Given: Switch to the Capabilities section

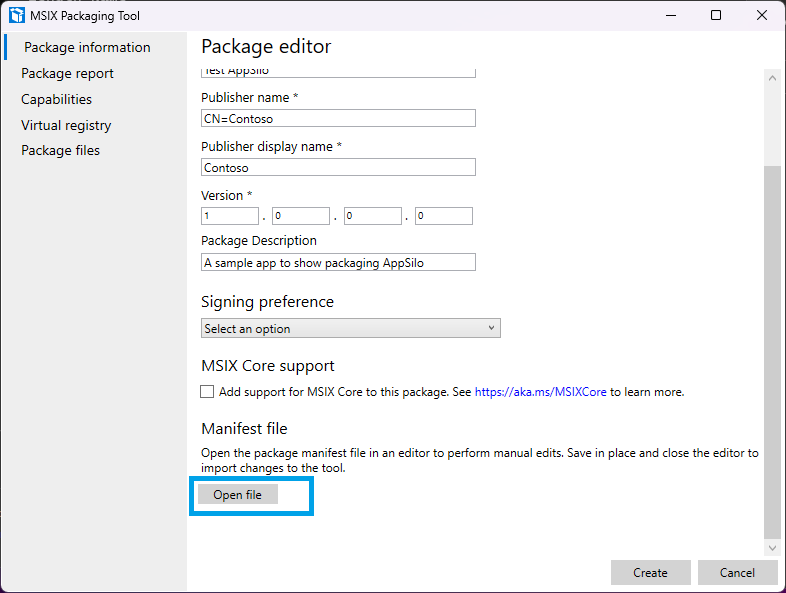Looking at the screenshot, I should point(56,99).
